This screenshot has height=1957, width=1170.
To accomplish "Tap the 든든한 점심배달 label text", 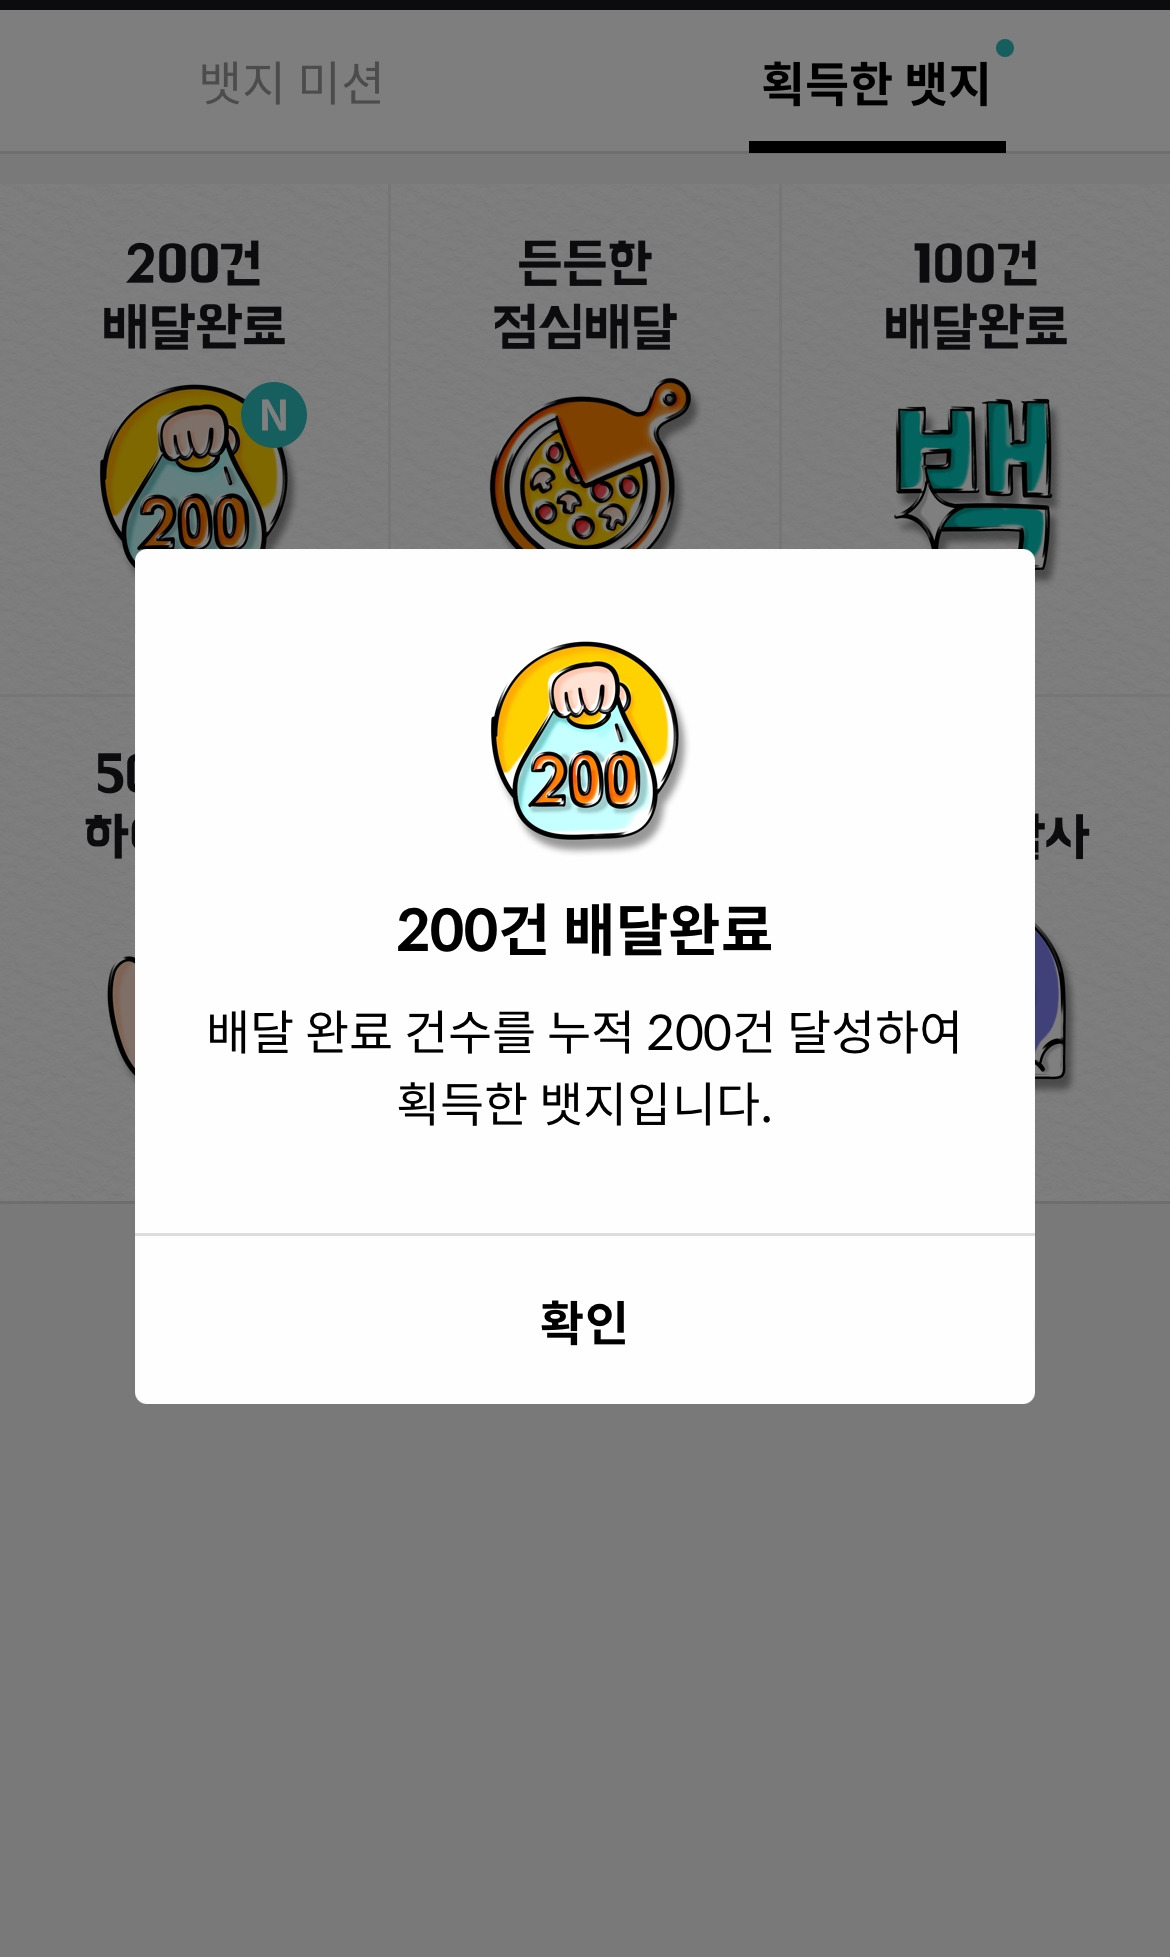I will (585, 294).
